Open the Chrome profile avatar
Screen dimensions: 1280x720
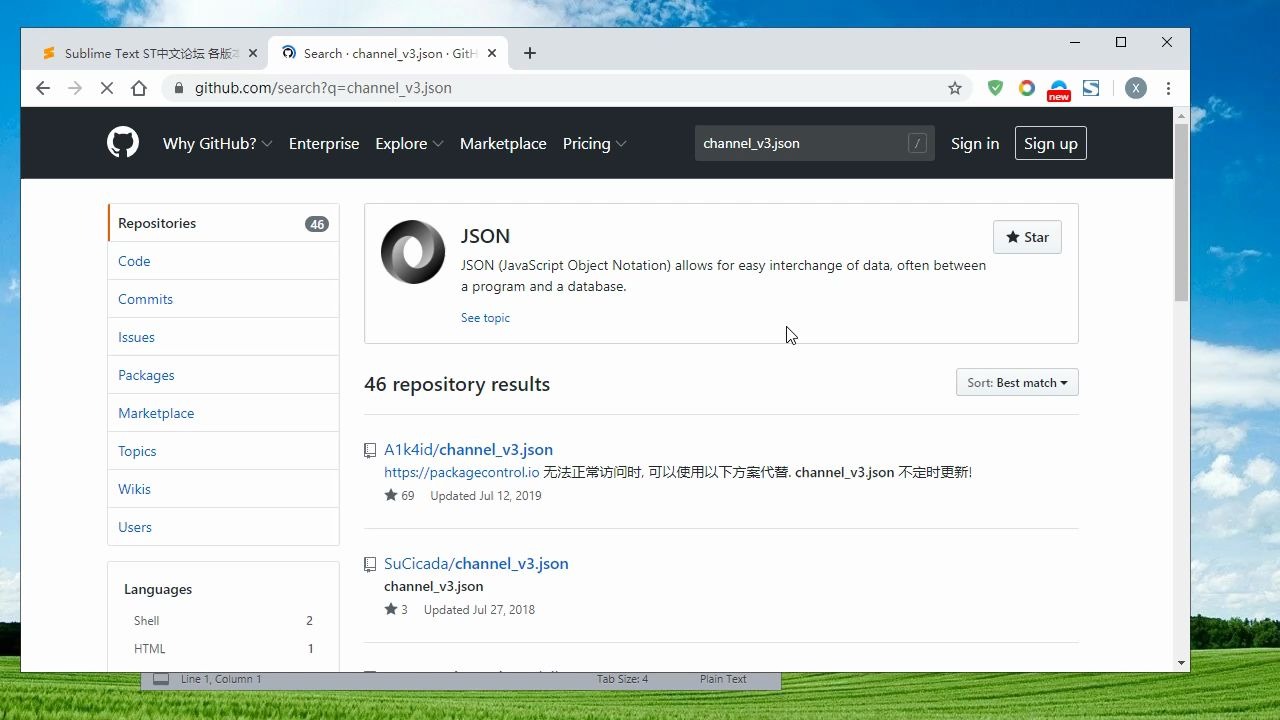pyautogui.click(x=1136, y=88)
